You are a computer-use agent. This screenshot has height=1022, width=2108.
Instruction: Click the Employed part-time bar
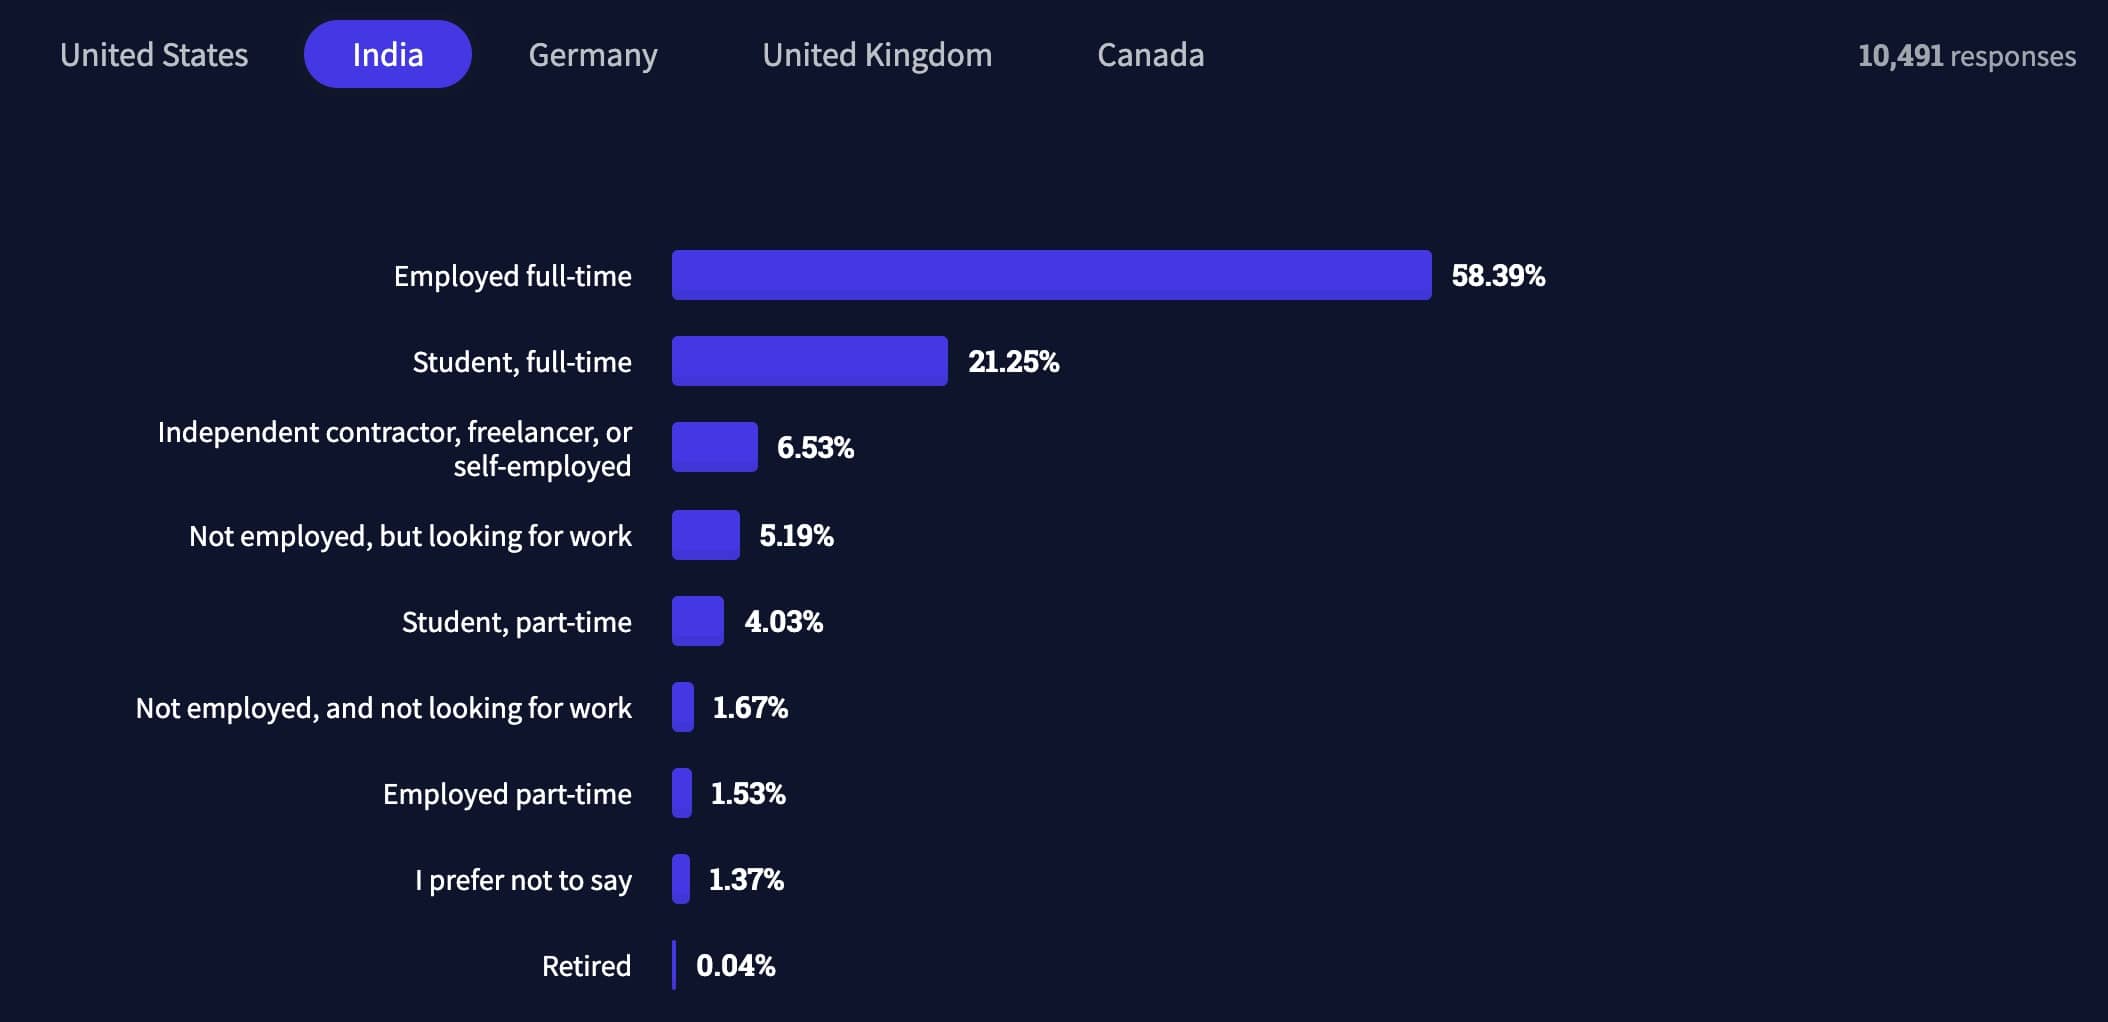tap(682, 793)
